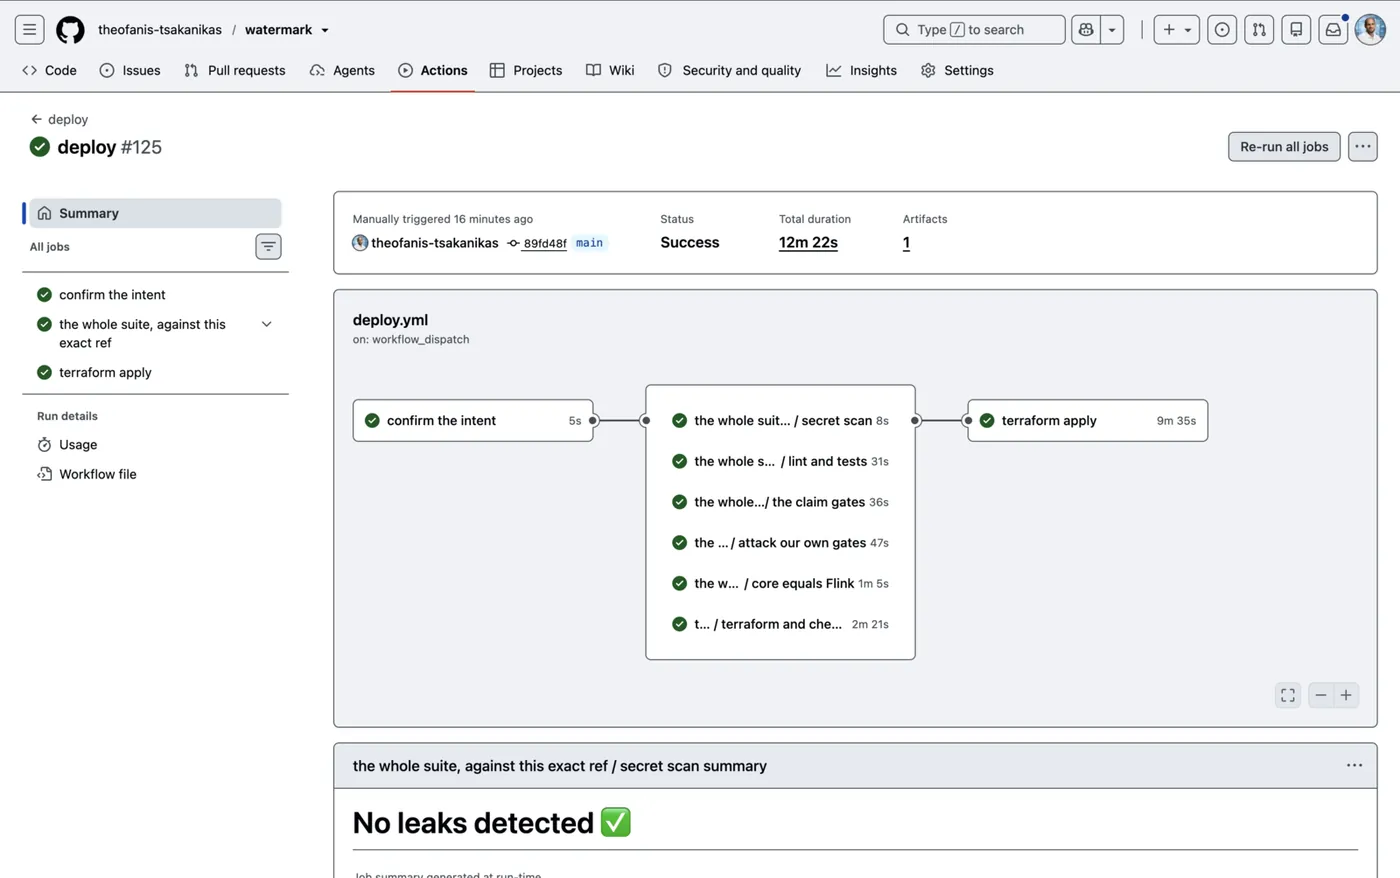
Task: Click the search field
Action: (974, 30)
